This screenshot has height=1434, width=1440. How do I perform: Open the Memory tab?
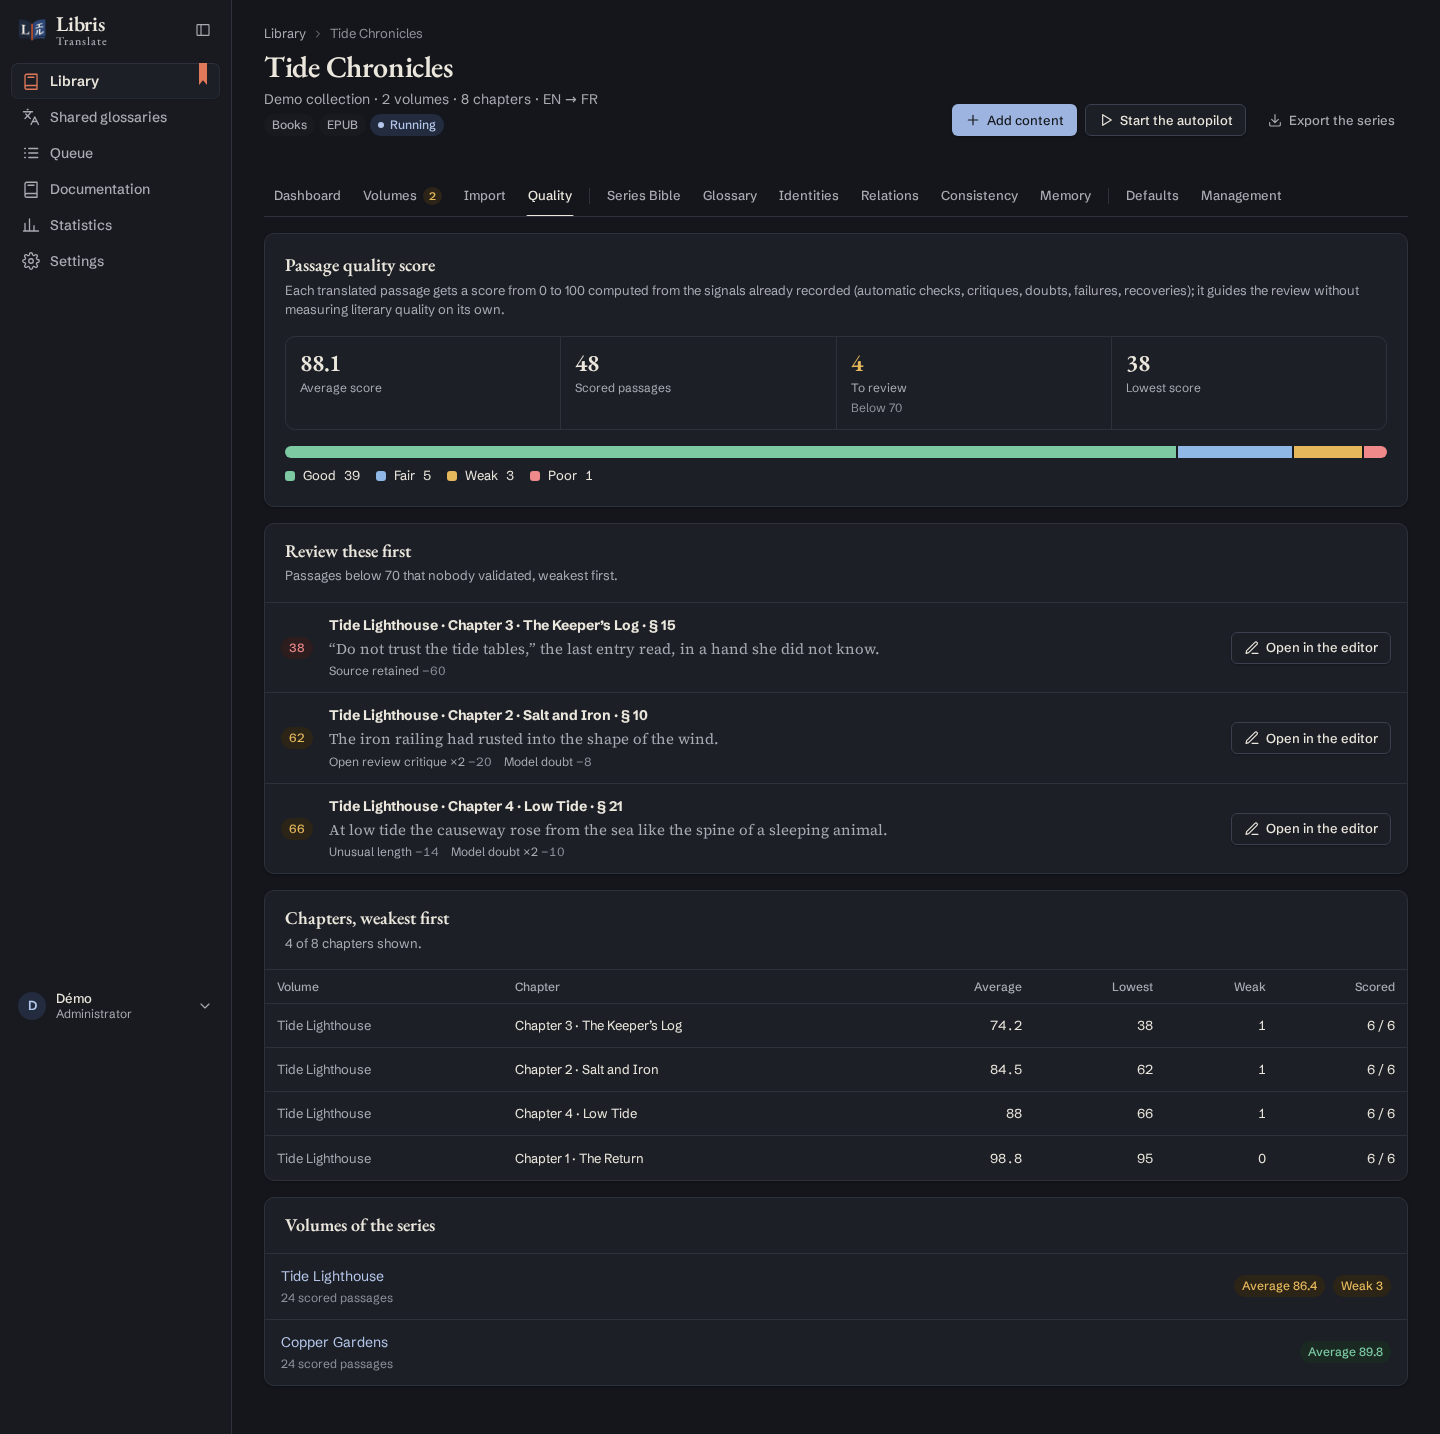(x=1065, y=196)
